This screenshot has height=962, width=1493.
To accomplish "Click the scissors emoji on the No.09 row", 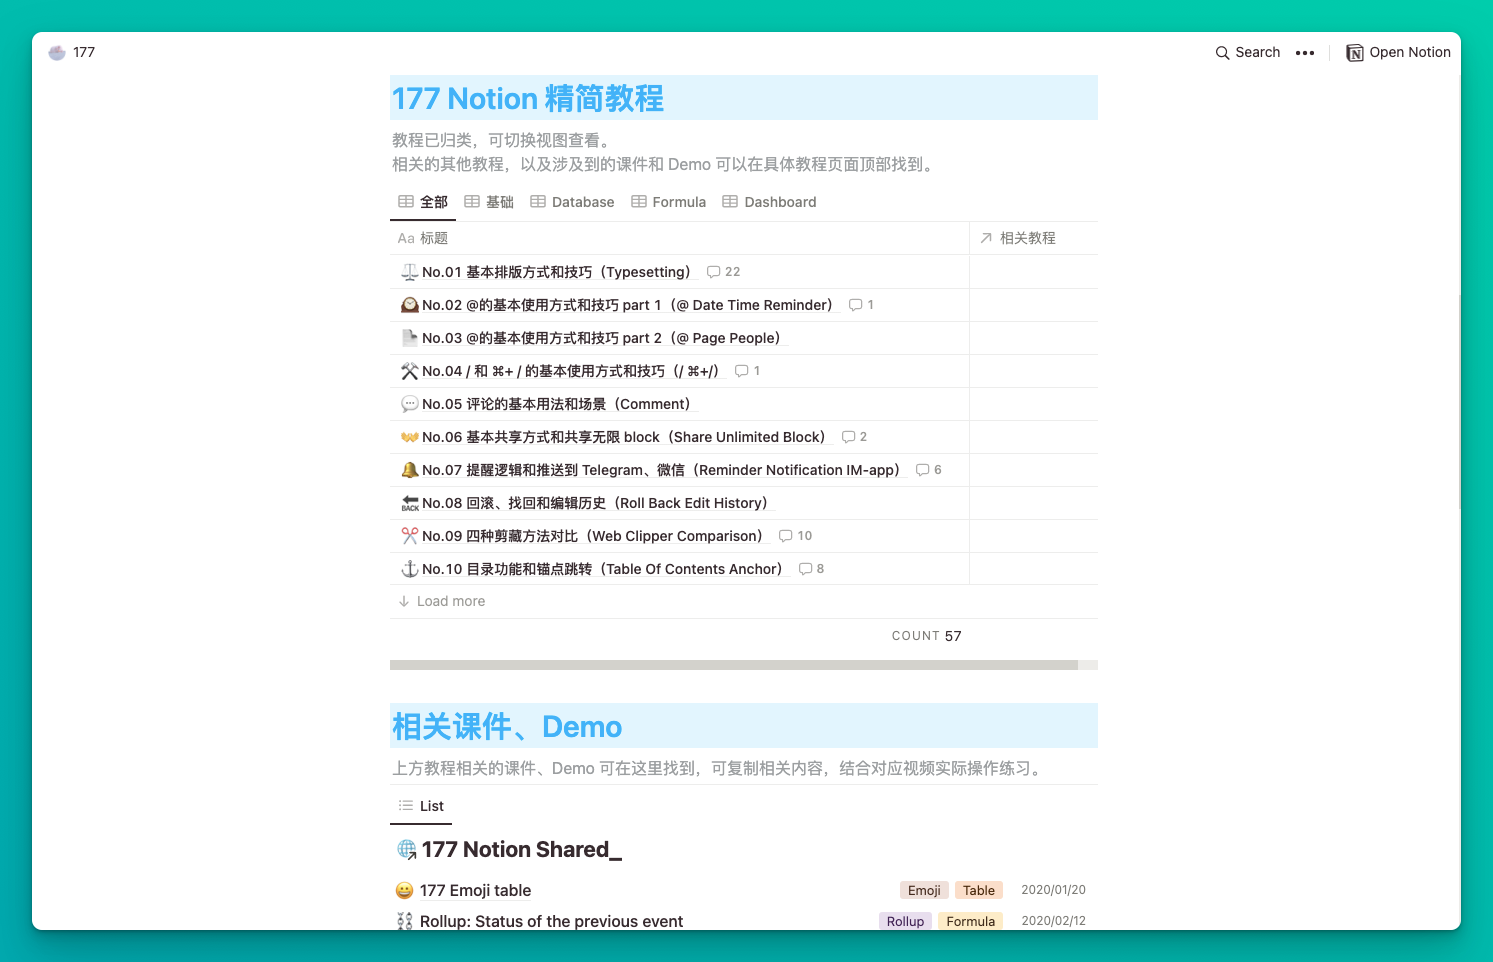I will pyautogui.click(x=410, y=535).
